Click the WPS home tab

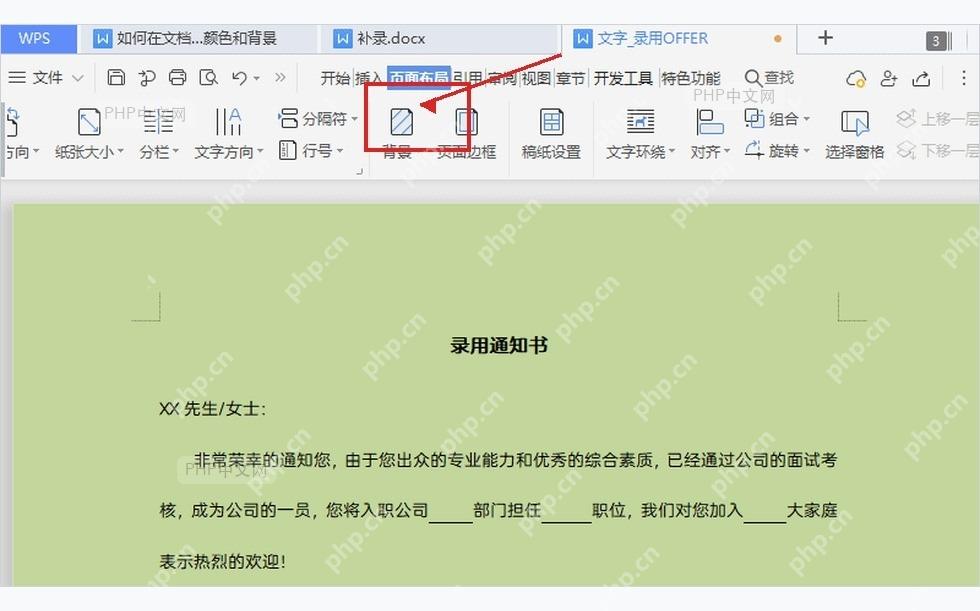pos(39,39)
